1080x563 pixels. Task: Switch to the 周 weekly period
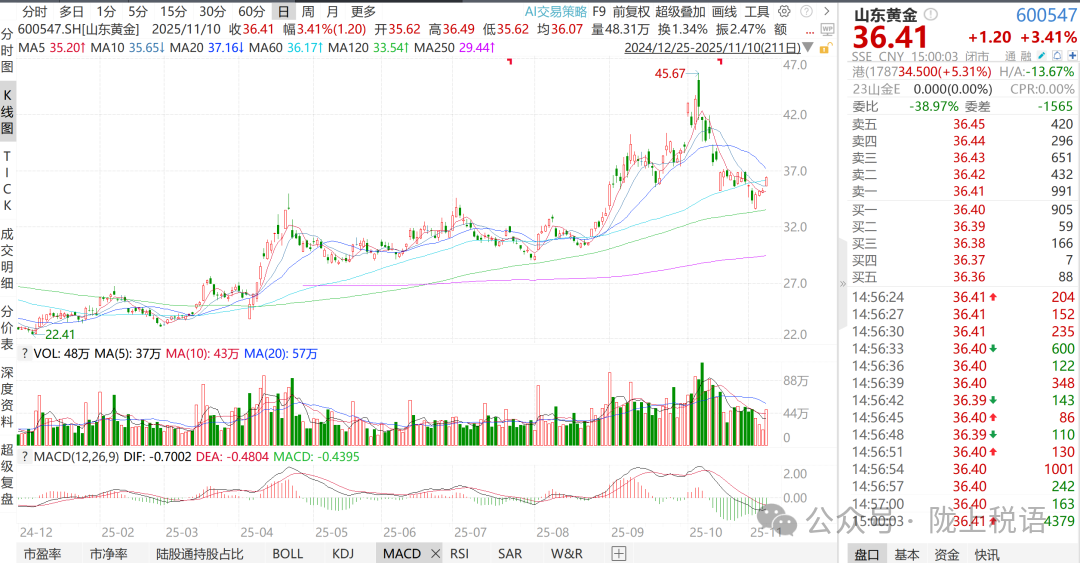click(x=308, y=12)
